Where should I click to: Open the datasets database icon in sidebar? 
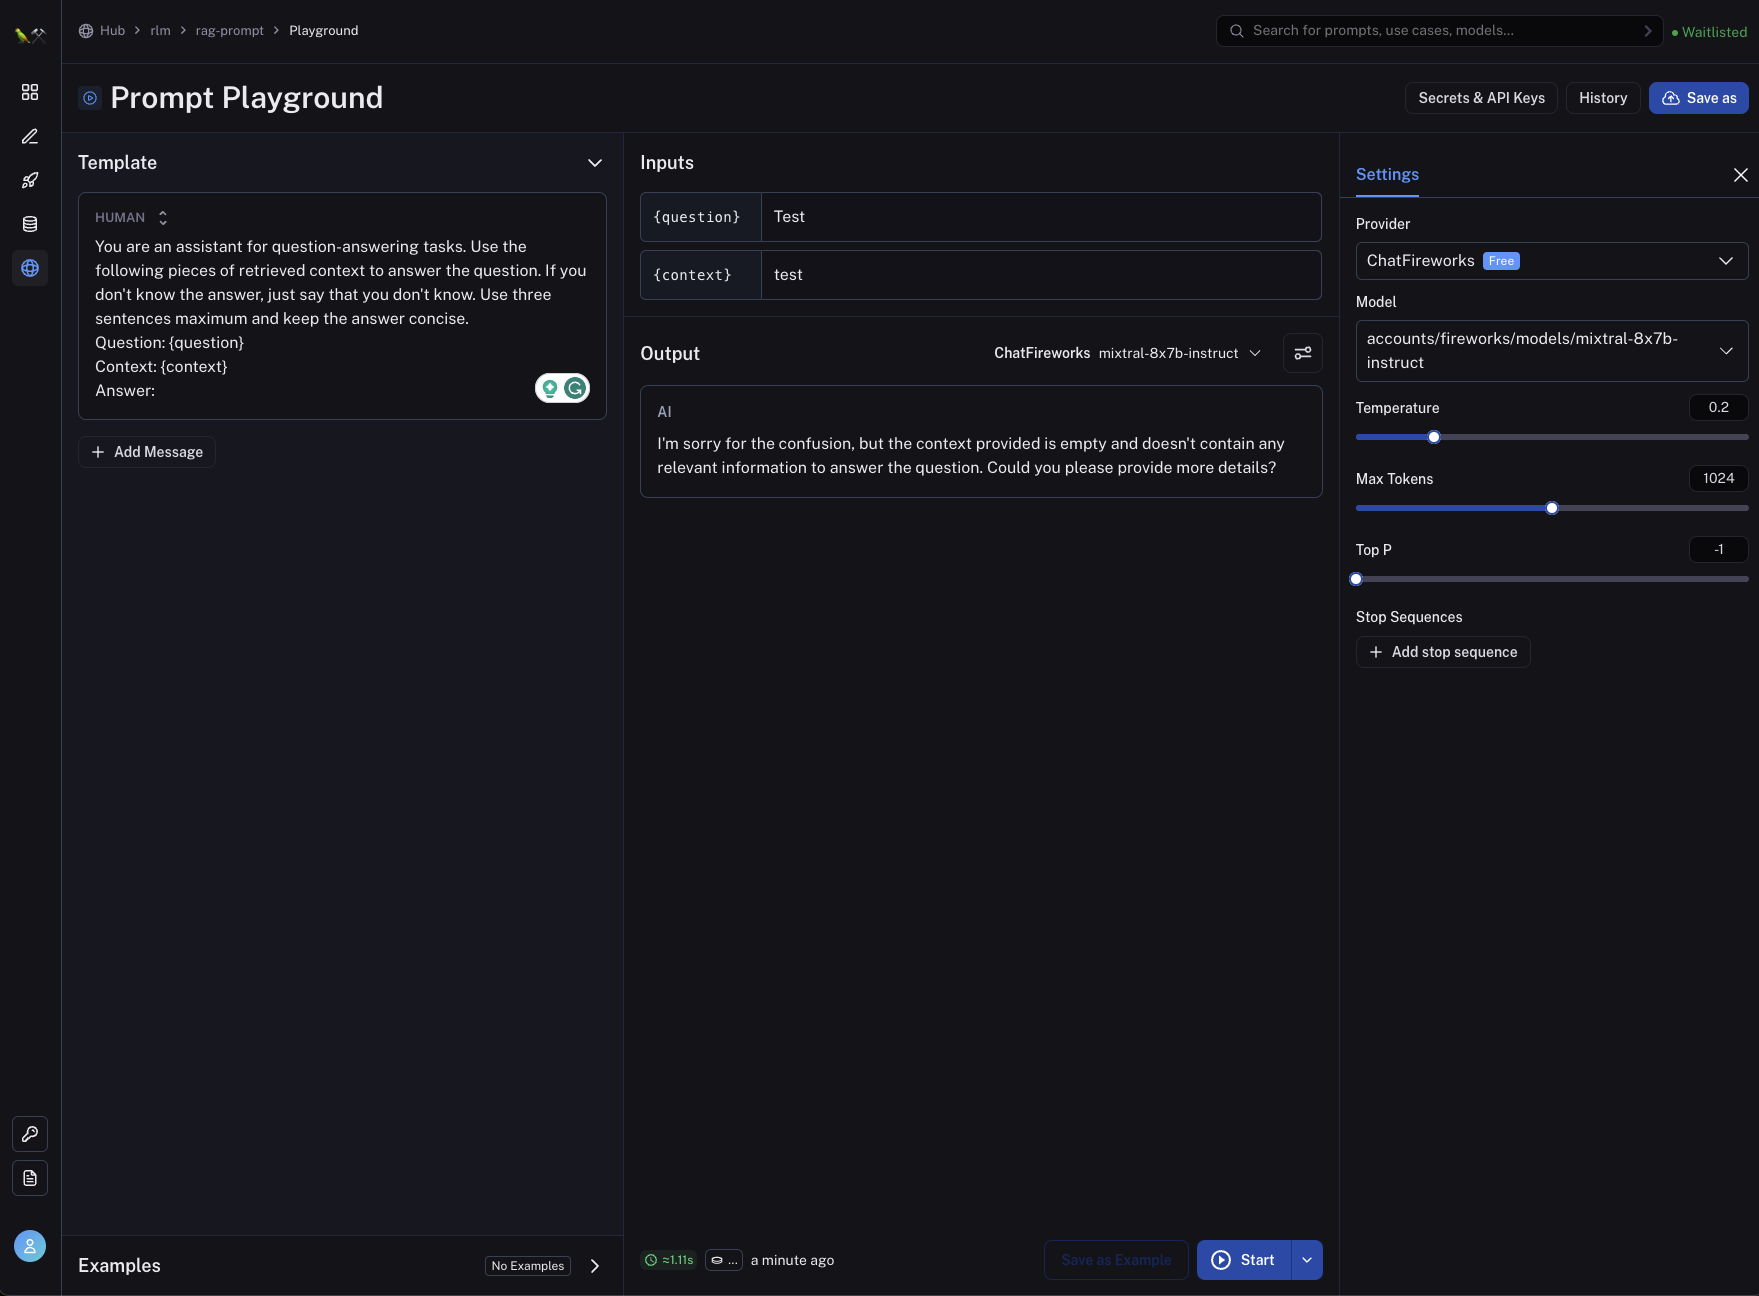point(30,224)
